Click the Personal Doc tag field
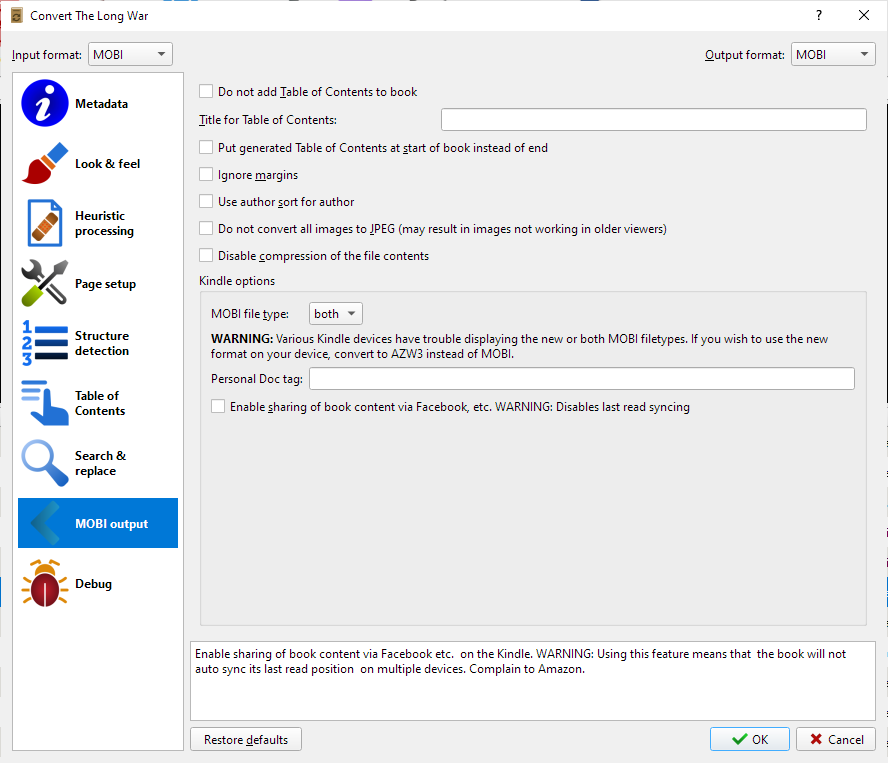888x763 pixels. point(582,378)
